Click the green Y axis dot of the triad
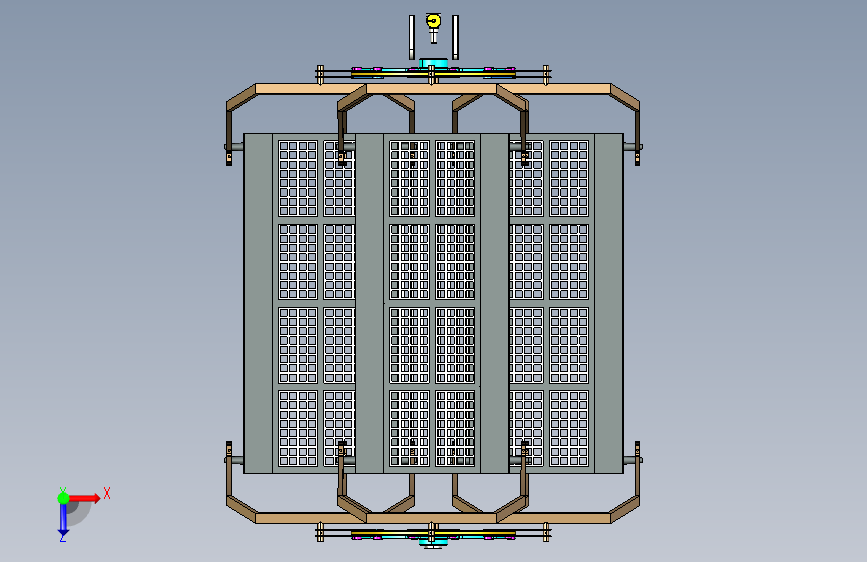The width and height of the screenshot is (867, 562). (63, 498)
